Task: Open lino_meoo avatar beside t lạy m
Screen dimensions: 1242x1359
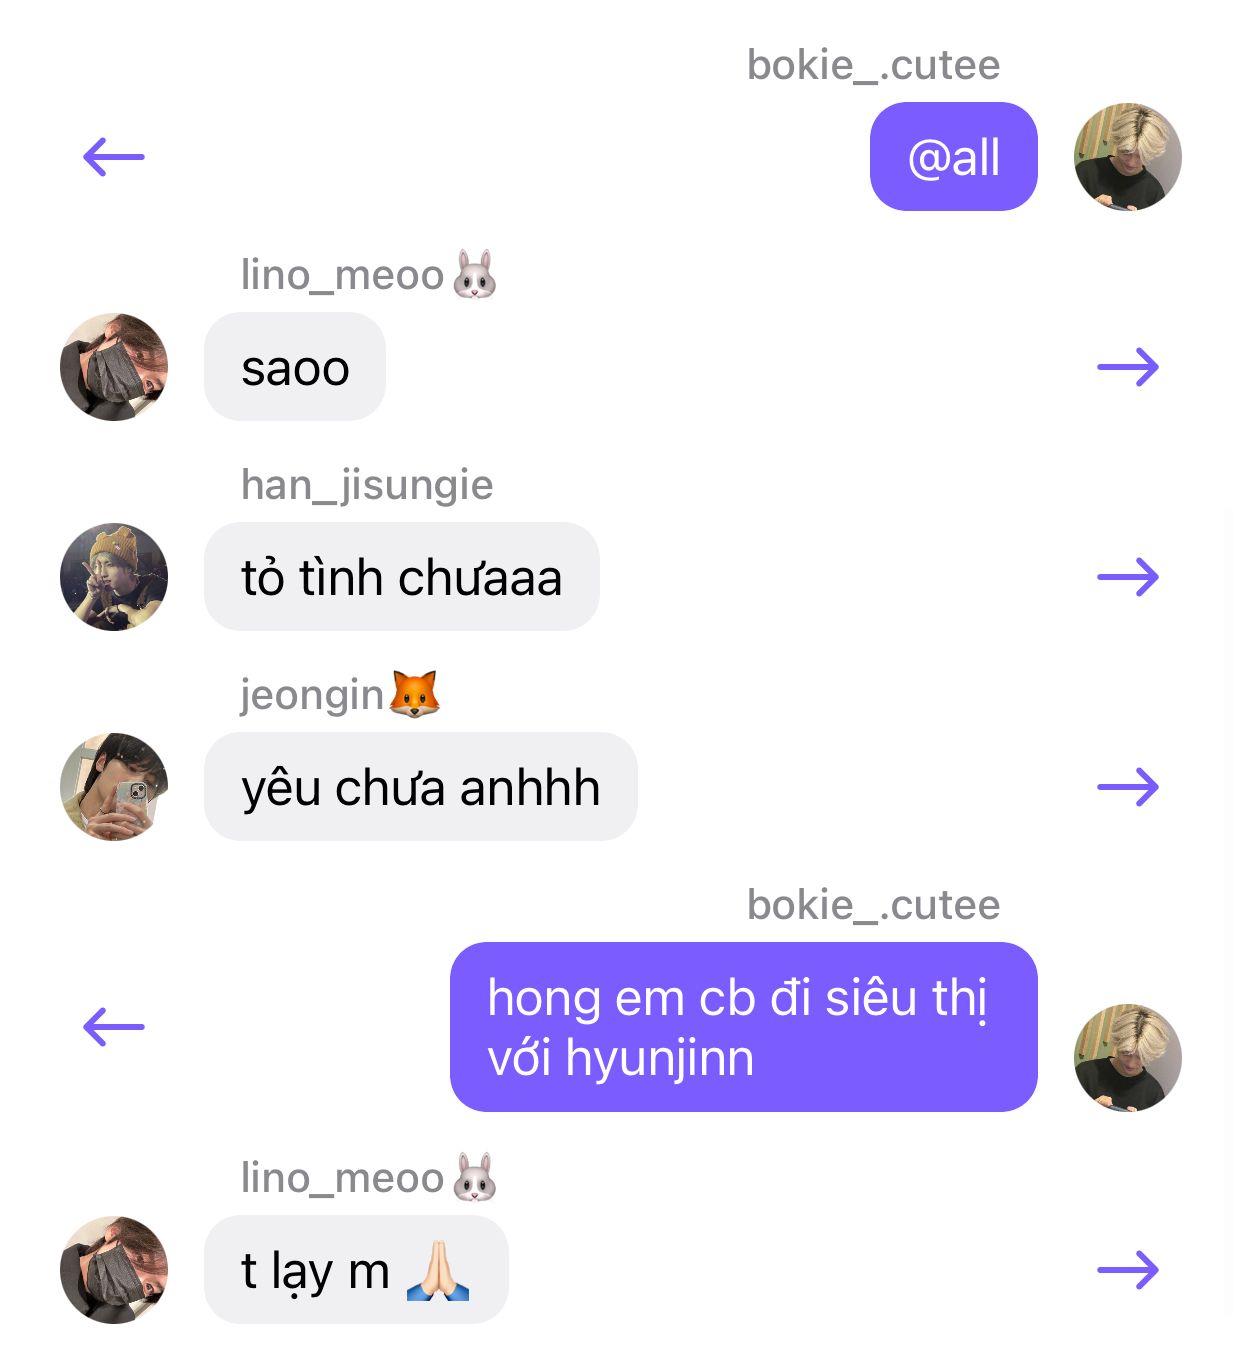Action: 114,1270
